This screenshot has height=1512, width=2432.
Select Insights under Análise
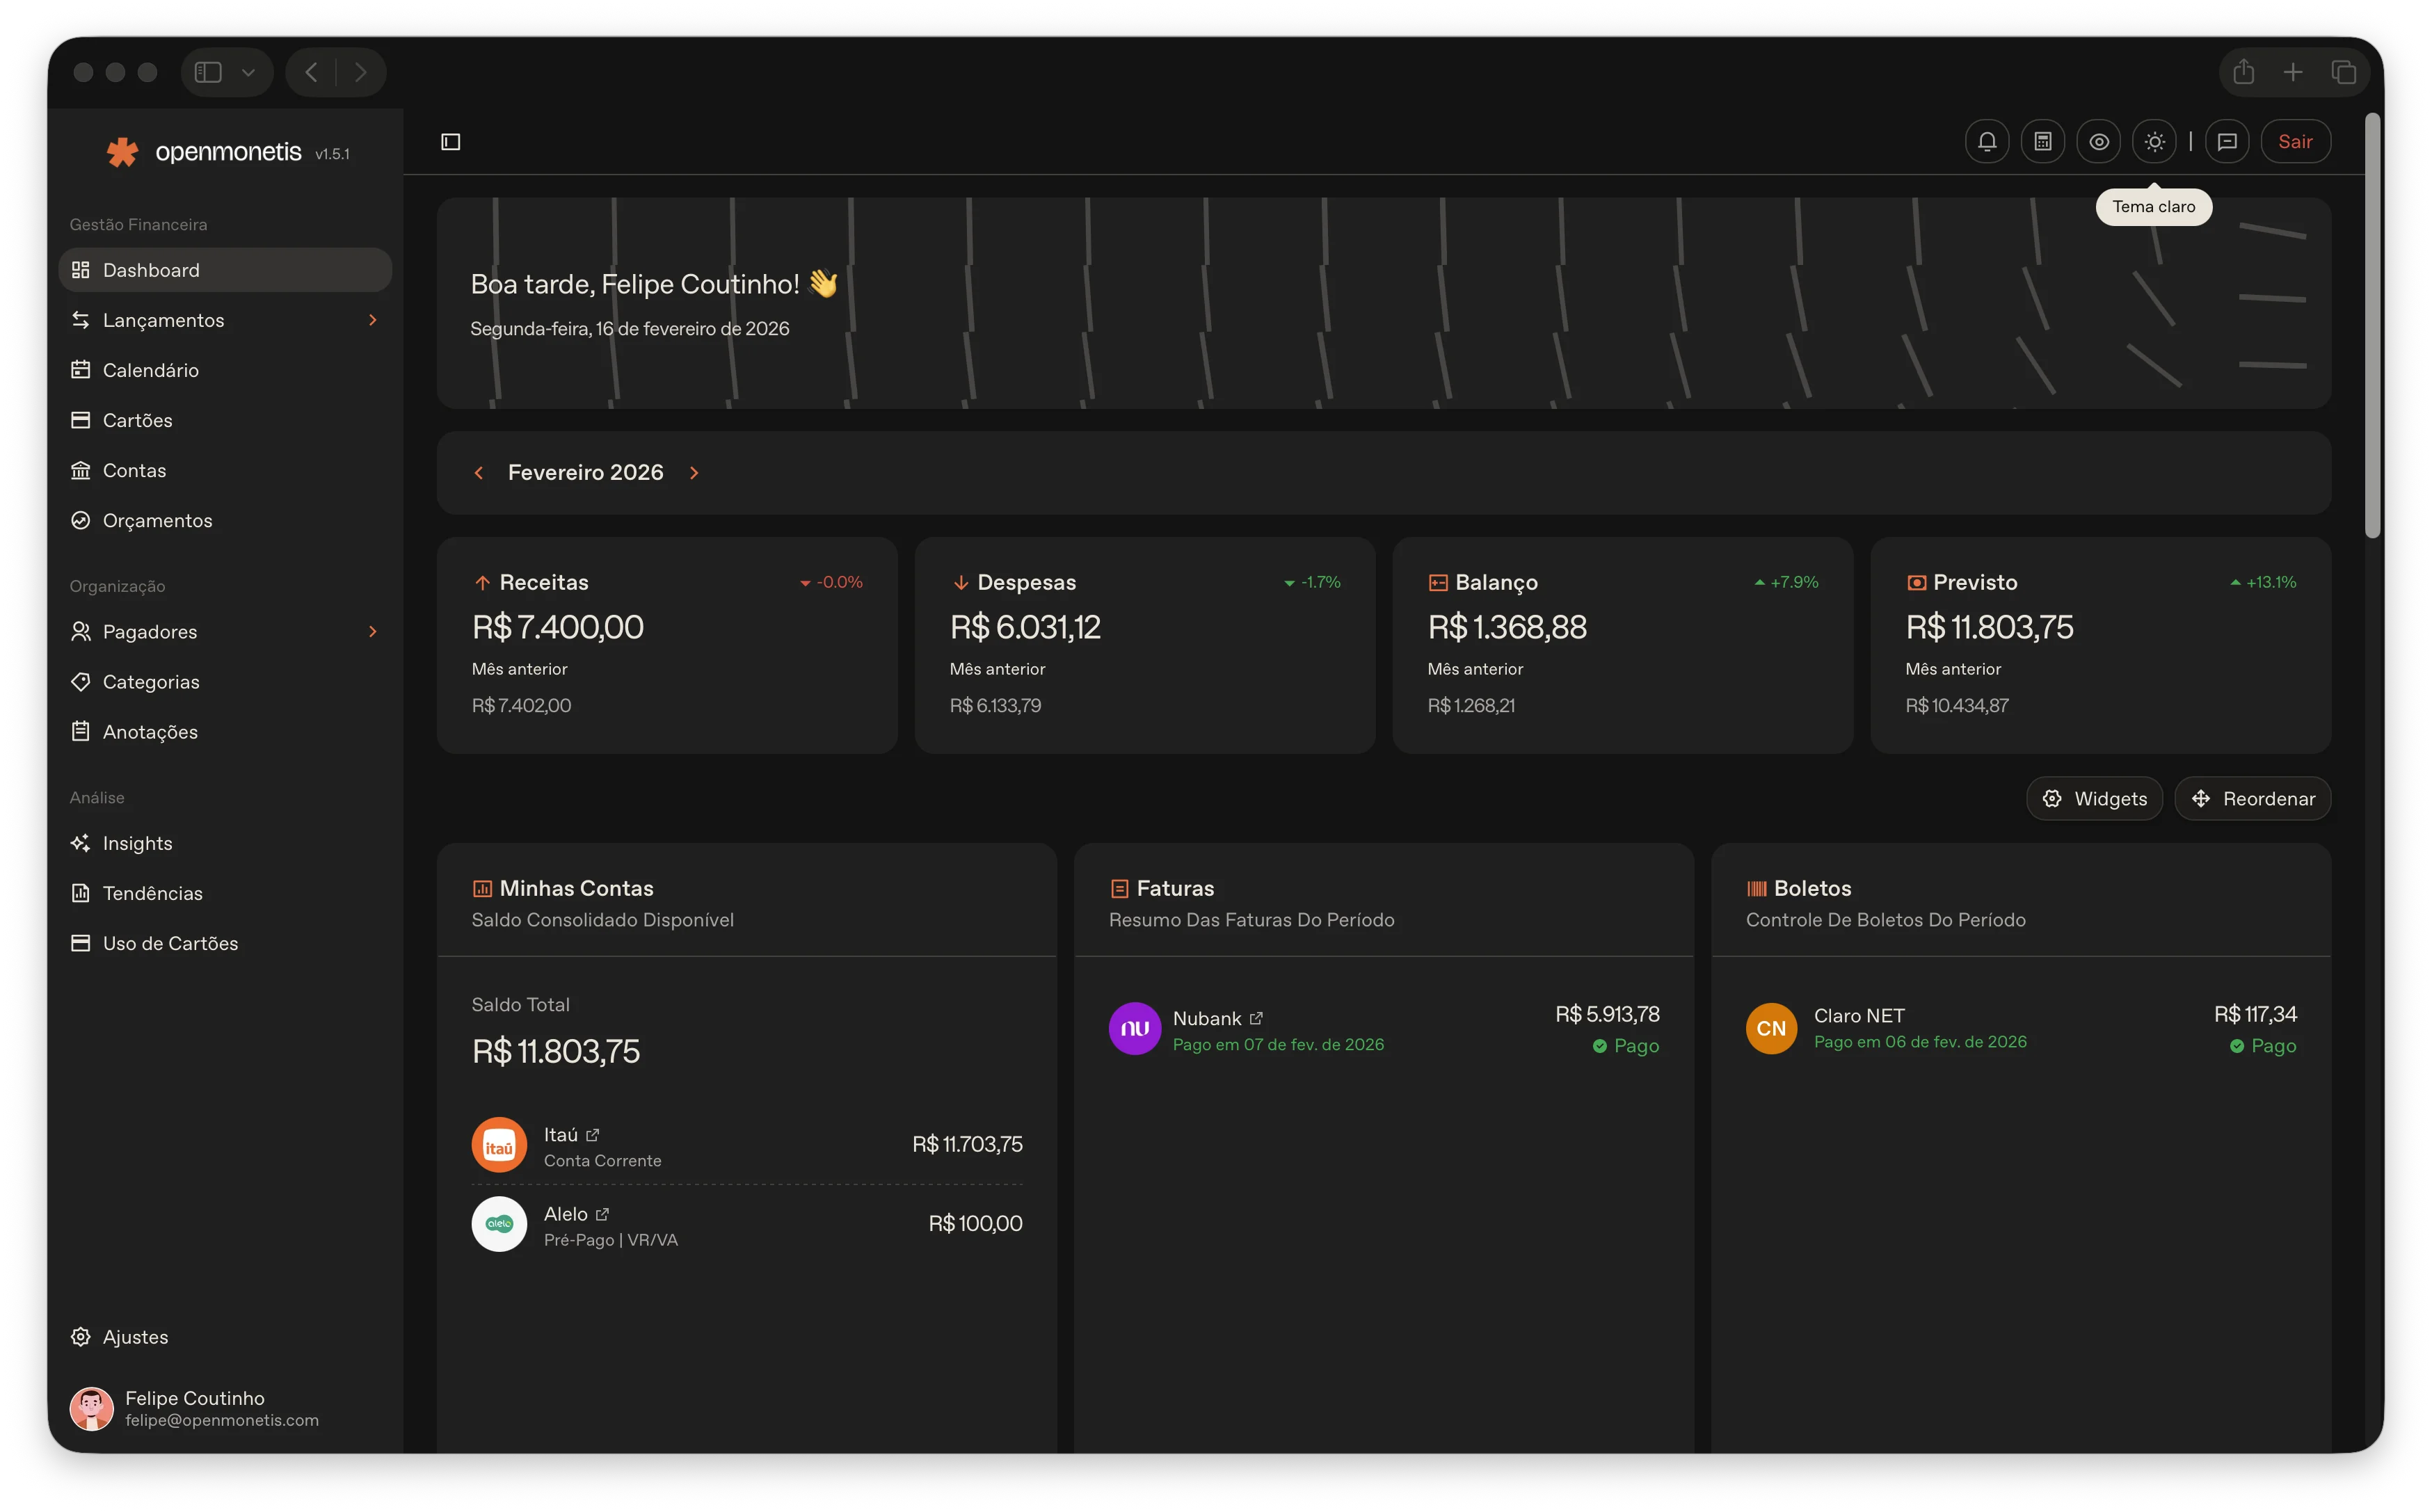point(137,843)
